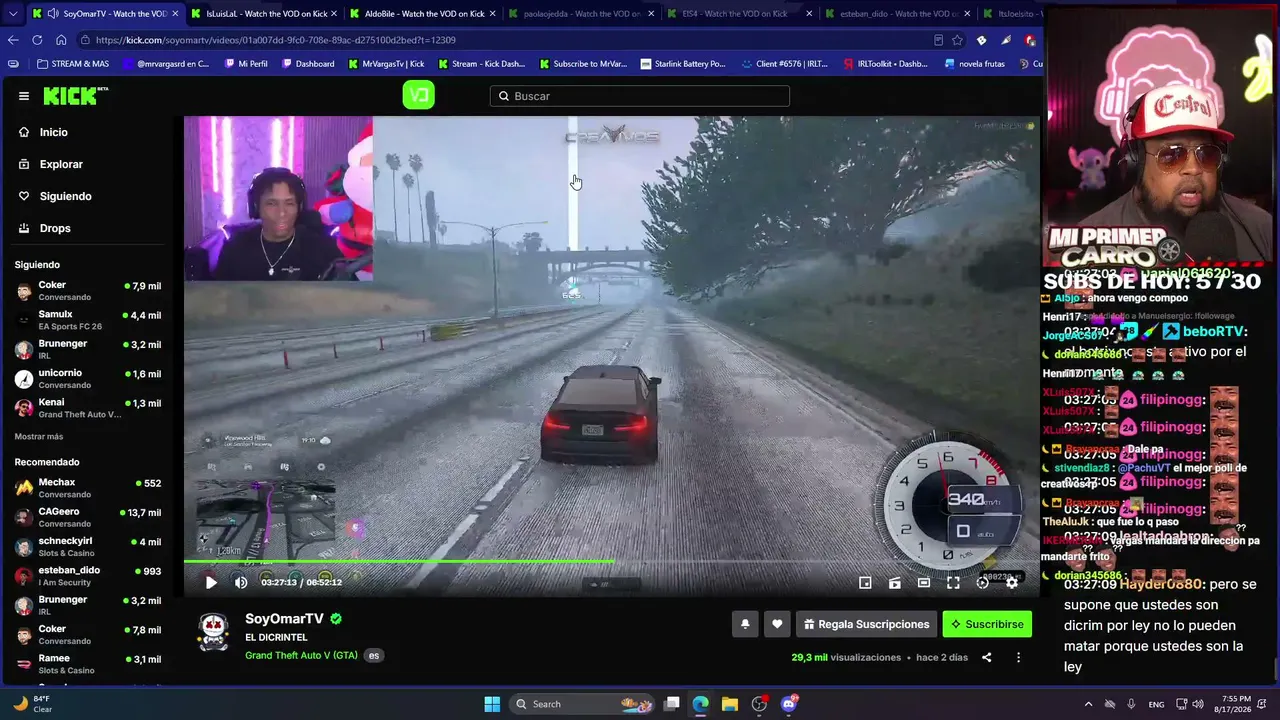1280x720 pixels.
Task: Open the STREAM & MAS bookmark folder
Action: [x=72, y=64]
